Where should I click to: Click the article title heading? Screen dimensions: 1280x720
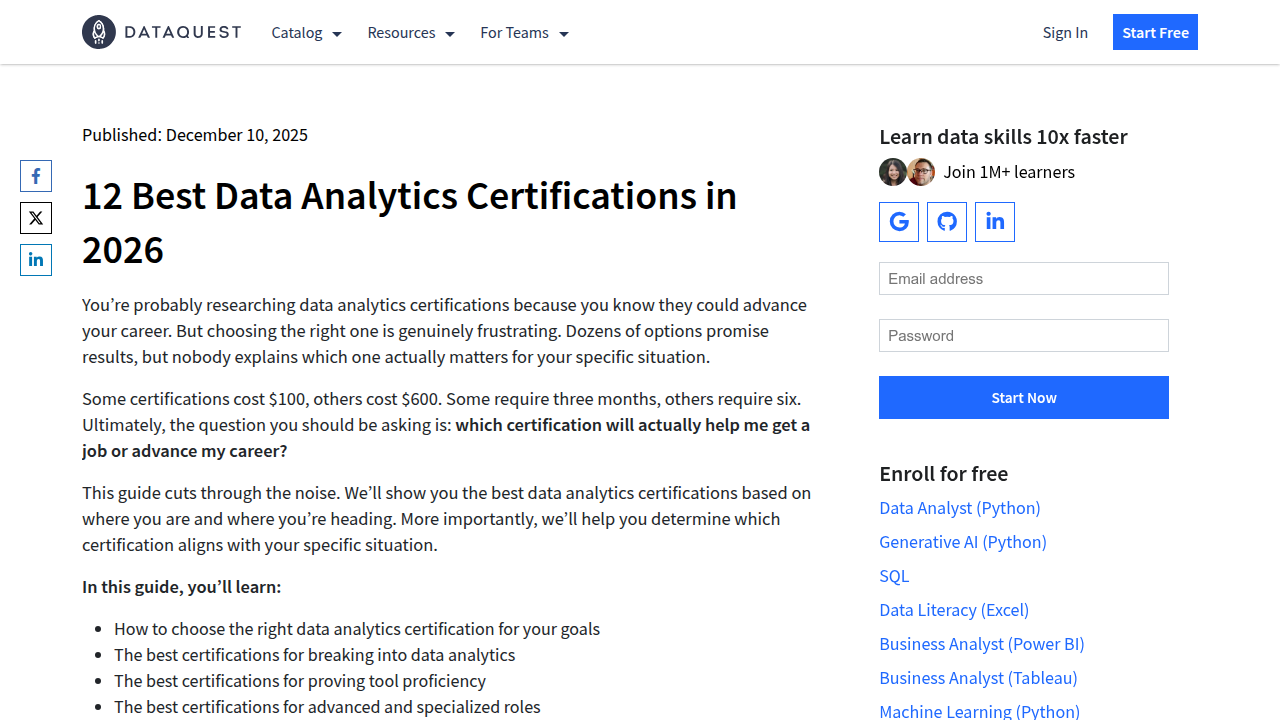point(410,223)
